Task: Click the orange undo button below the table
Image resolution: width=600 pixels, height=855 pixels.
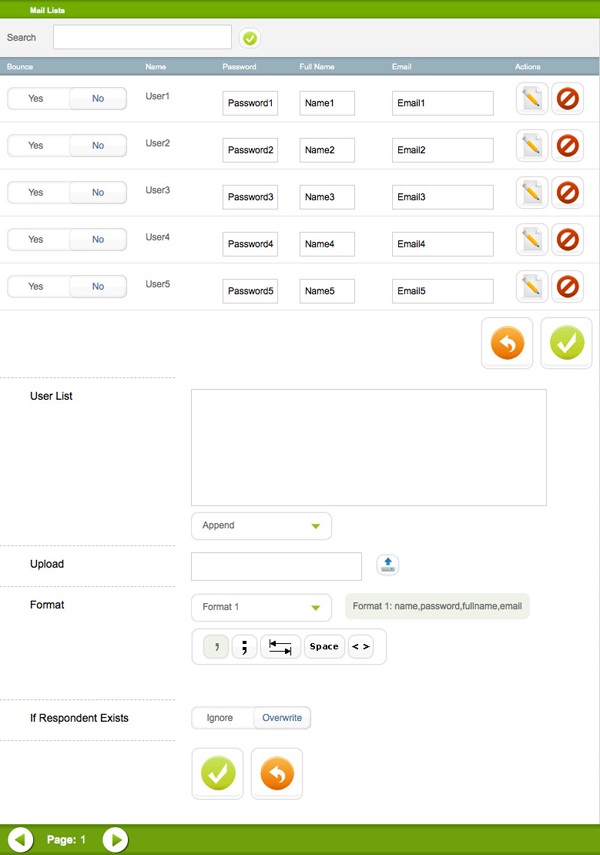Action: click(x=507, y=343)
